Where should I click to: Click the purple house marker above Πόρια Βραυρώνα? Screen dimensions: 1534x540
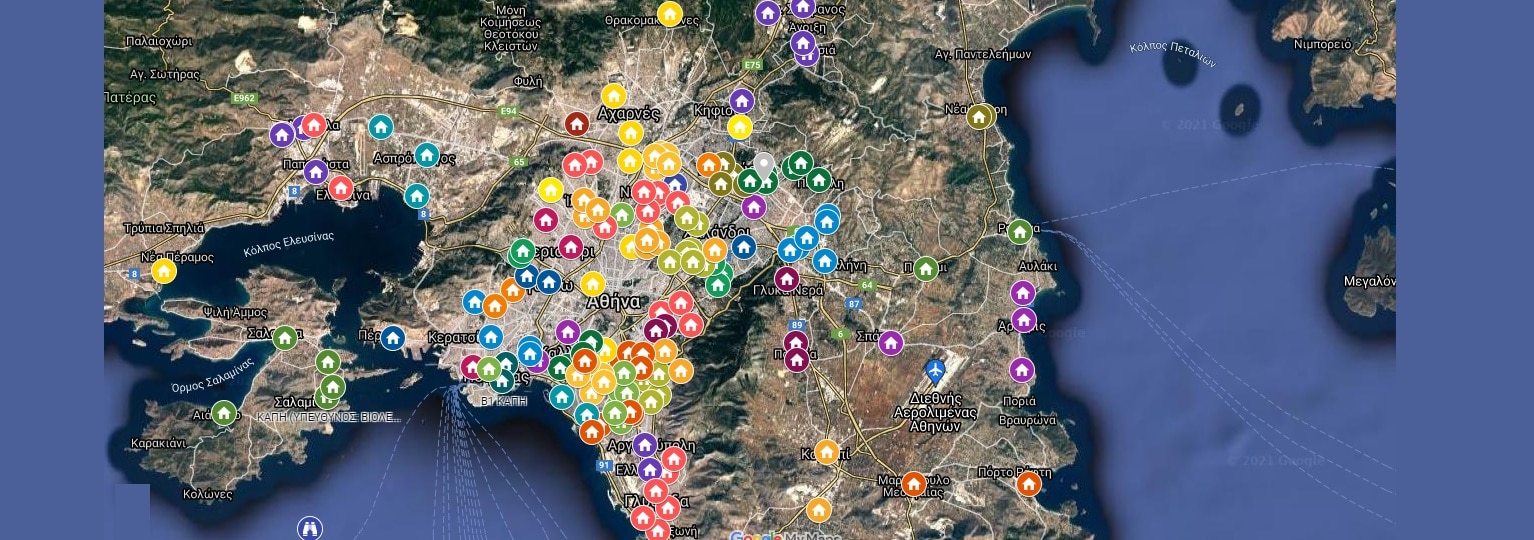coord(1021,369)
